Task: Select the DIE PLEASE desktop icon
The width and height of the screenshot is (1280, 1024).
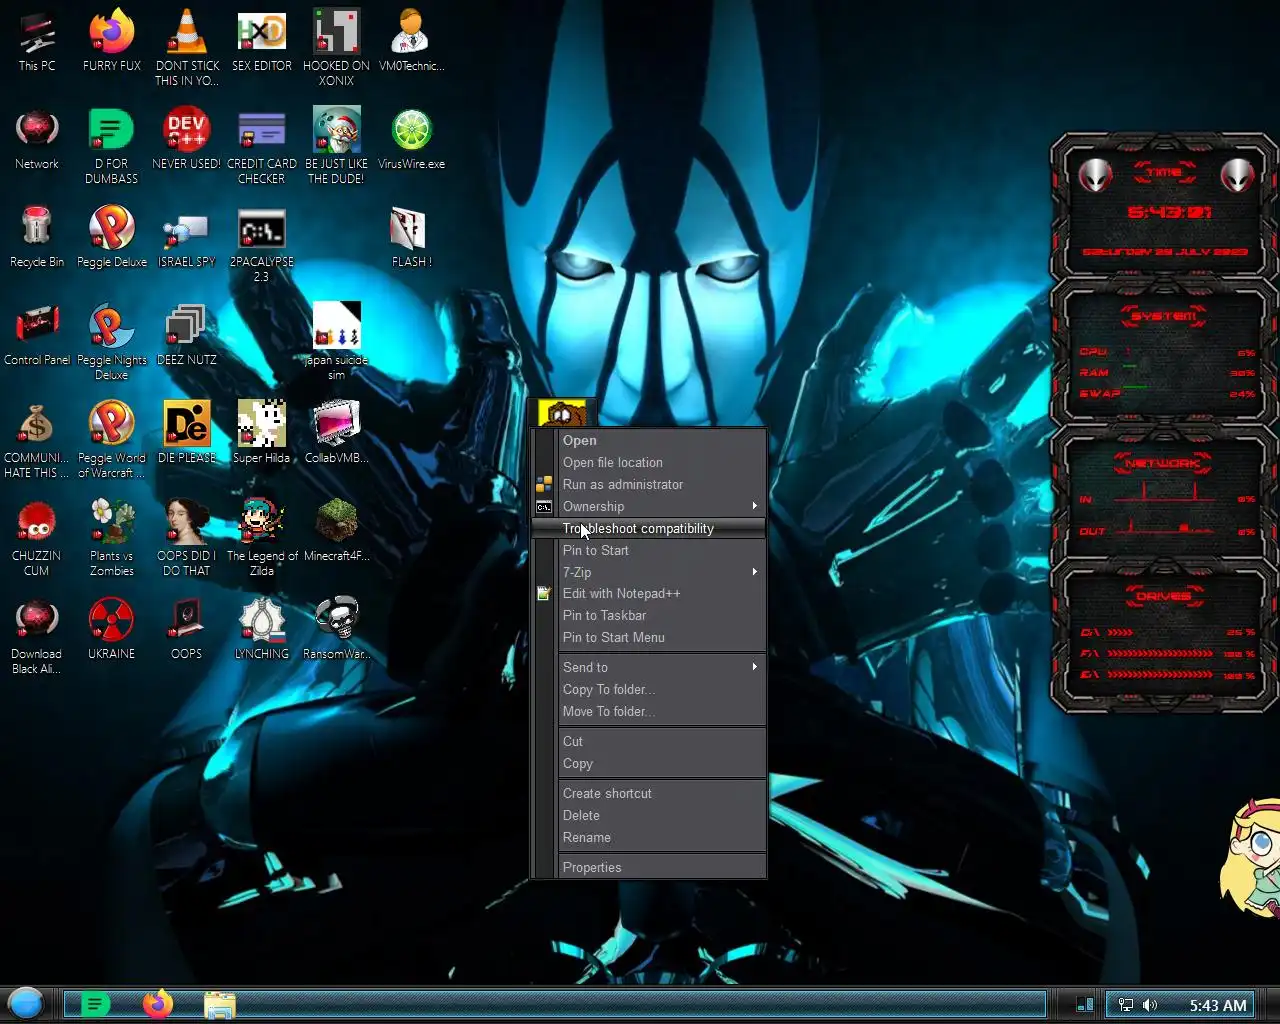Action: pyautogui.click(x=187, y=433)
